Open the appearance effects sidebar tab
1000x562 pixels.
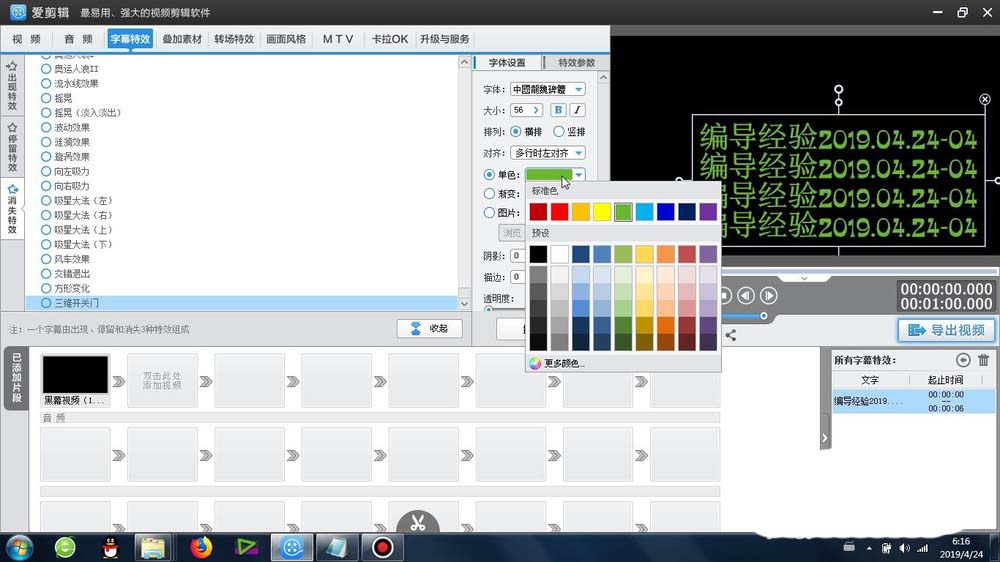point(12,85)
